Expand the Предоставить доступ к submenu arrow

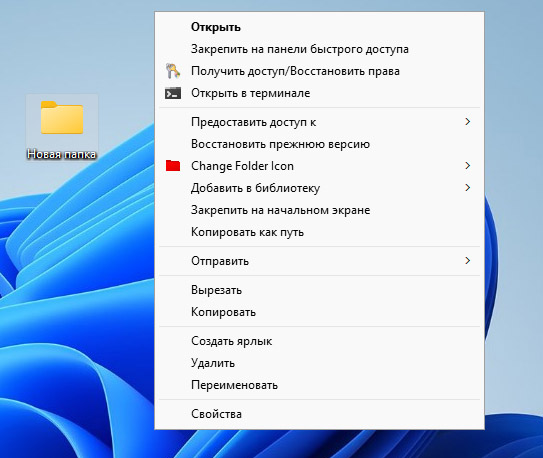468,122
